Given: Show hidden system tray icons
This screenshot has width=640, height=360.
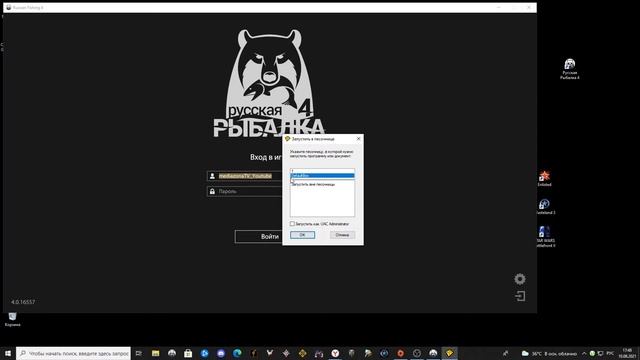Looking at the screenshot, I should tap(584, 353).
